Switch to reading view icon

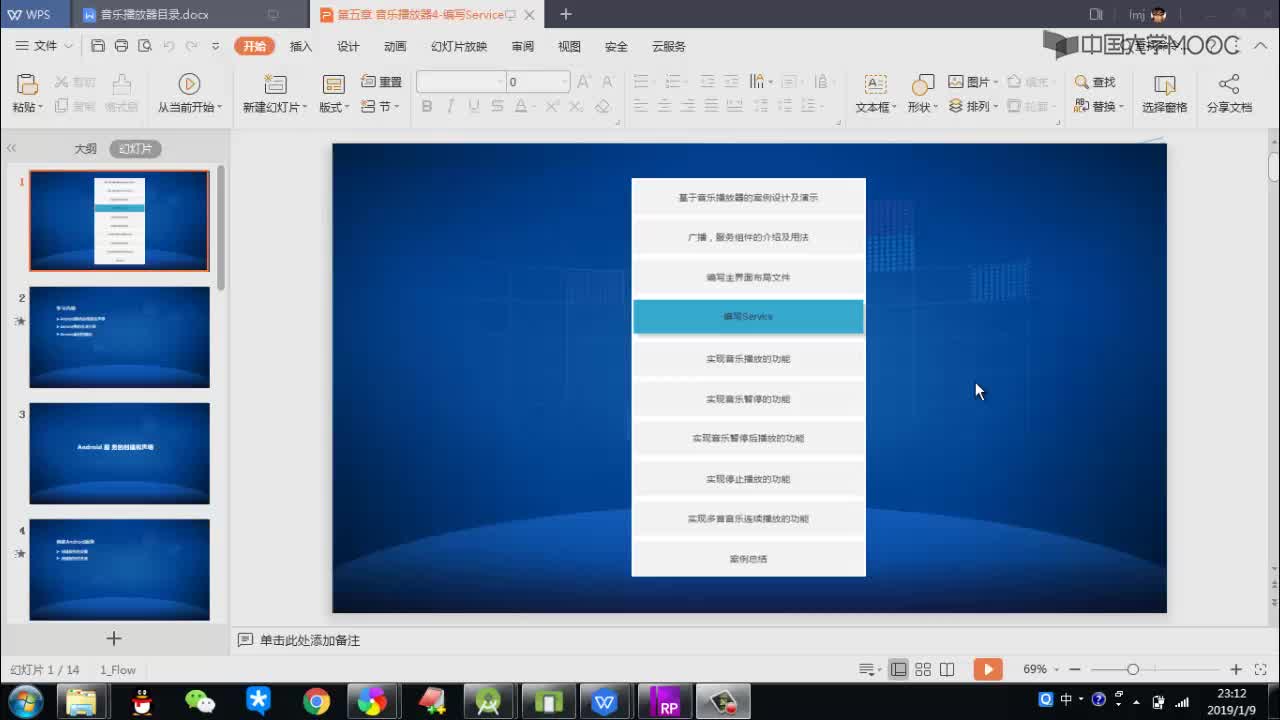tap(947, 669)
